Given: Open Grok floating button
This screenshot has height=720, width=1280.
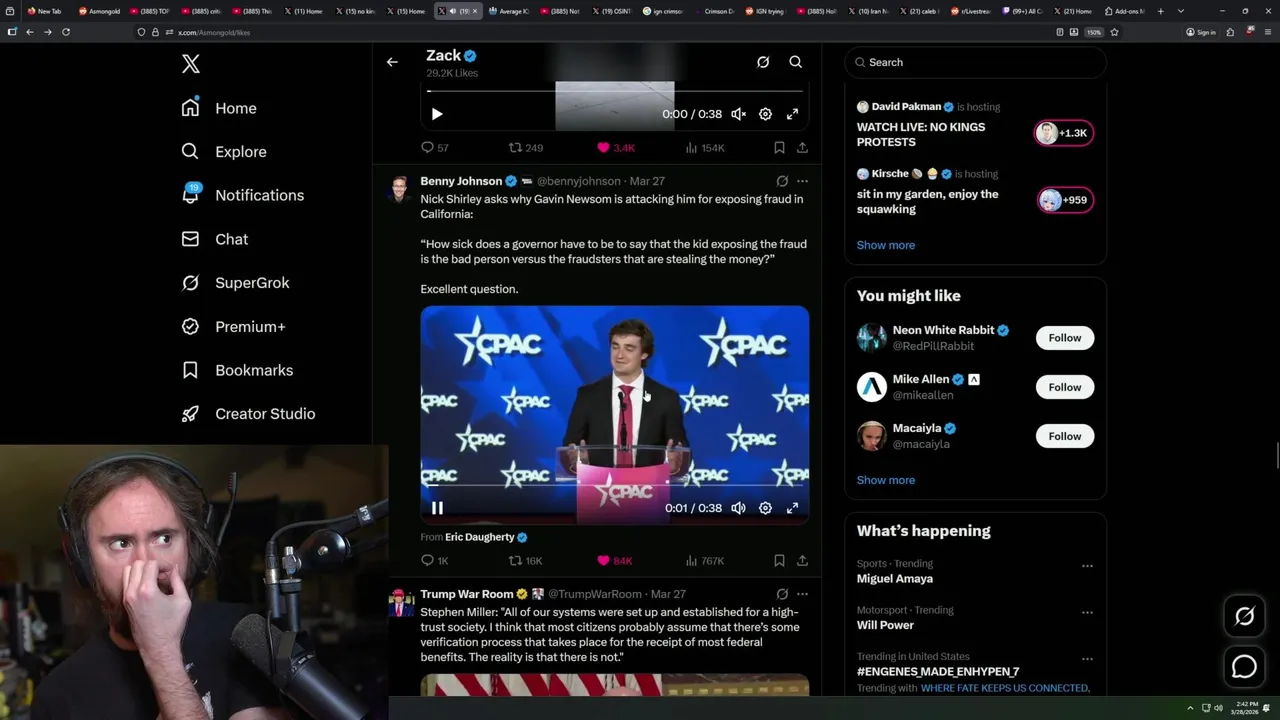Looking at the screenshot, I should (x=1244, y=617).
